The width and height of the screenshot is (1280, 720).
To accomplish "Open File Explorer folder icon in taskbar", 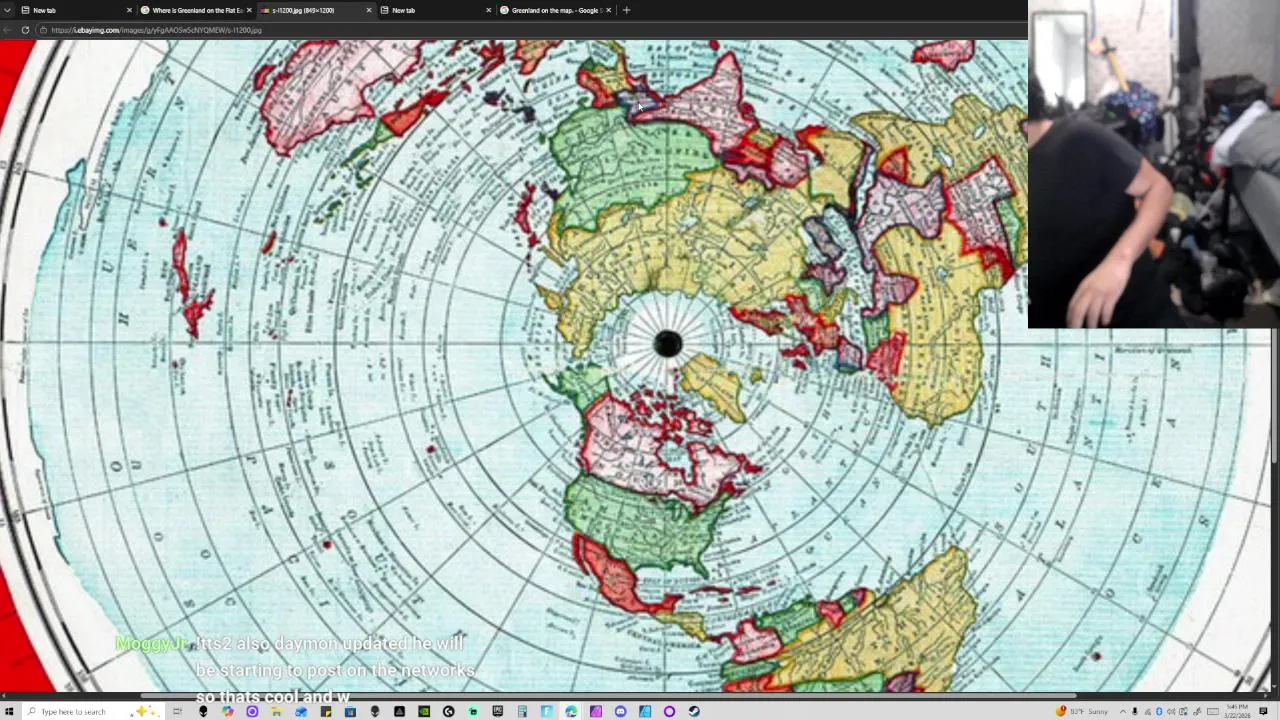I will 276,711.
